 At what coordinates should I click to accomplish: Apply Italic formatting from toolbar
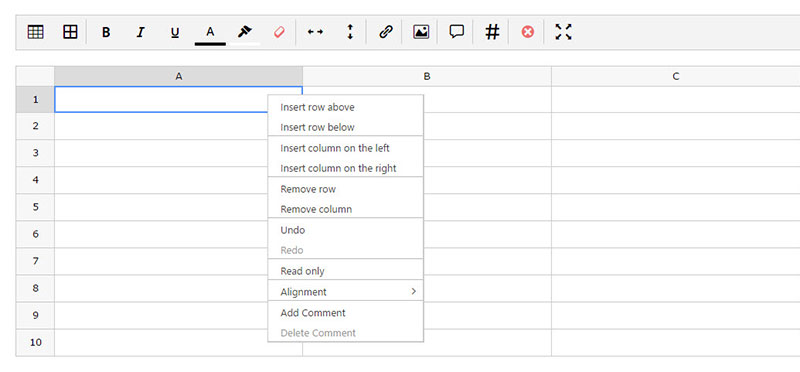pyautogui.click(x=140, y=32)
